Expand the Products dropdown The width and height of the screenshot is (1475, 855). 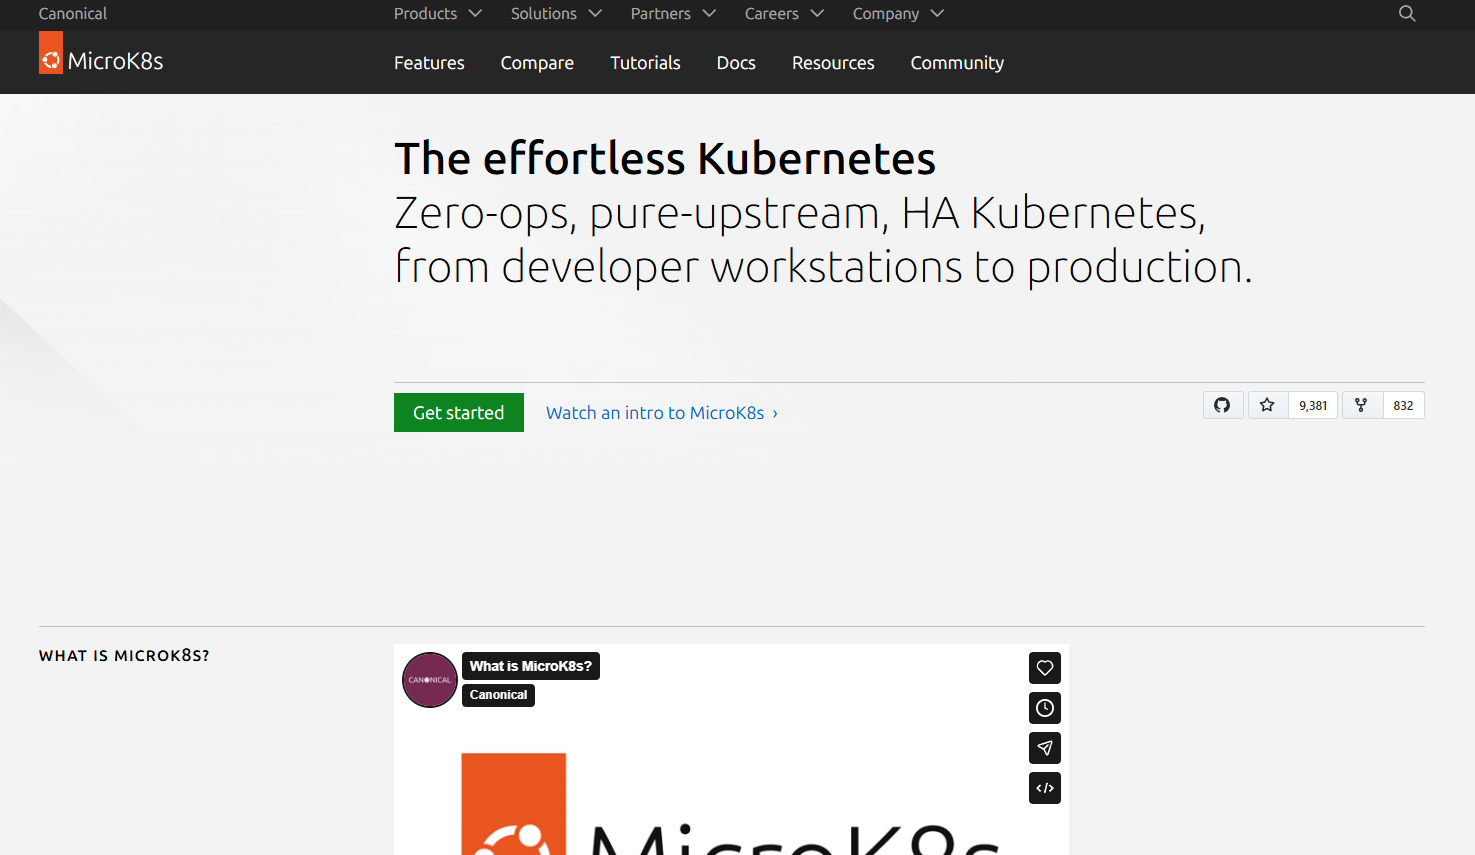click(438, 14)
